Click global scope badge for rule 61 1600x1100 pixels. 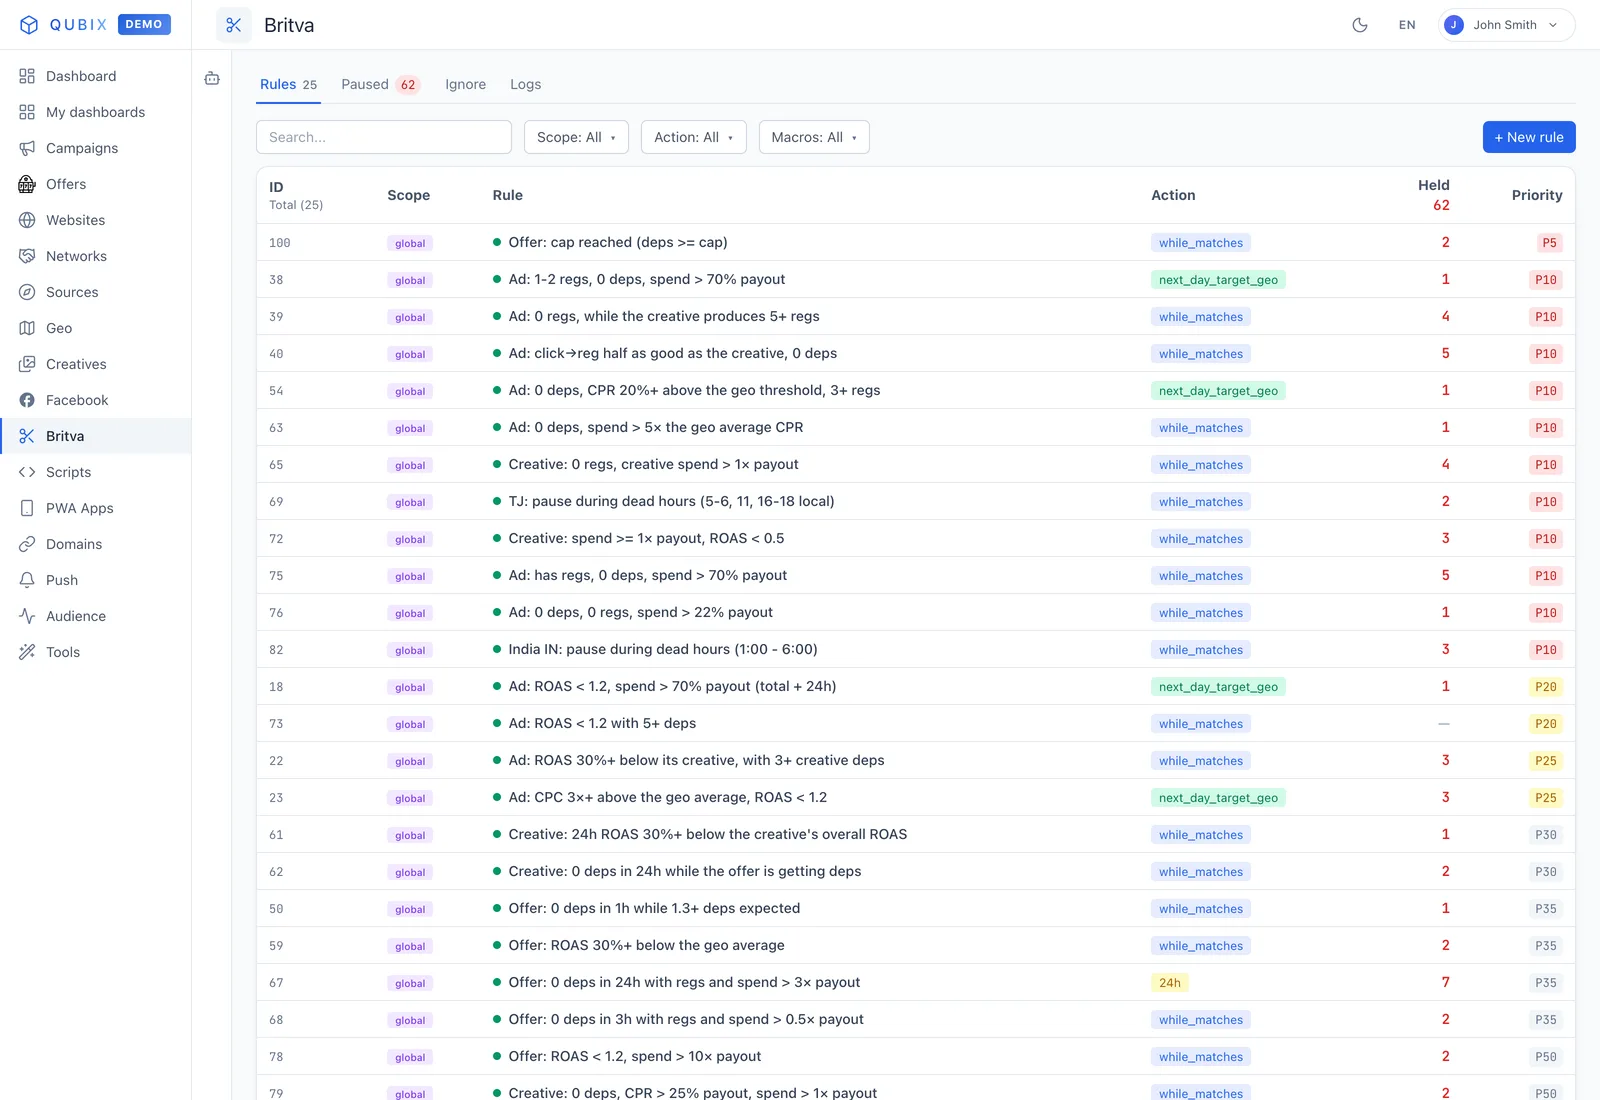(410, 835)
